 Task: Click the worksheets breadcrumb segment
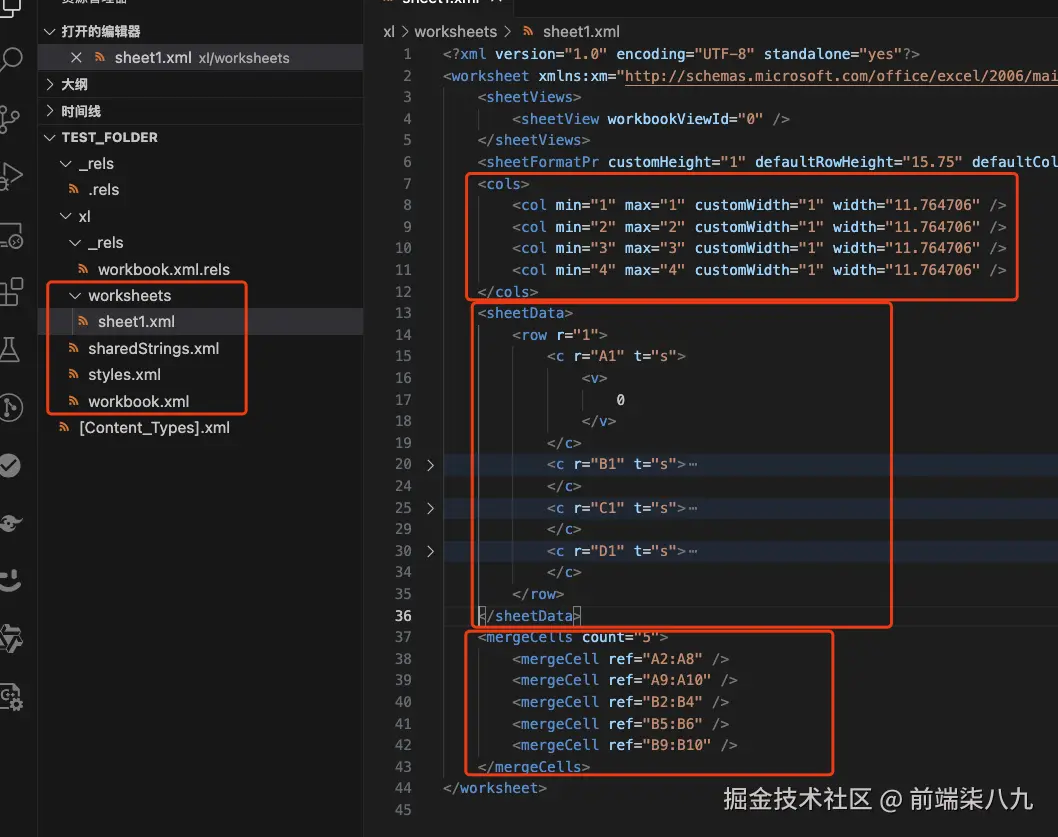tap(455, 32)
